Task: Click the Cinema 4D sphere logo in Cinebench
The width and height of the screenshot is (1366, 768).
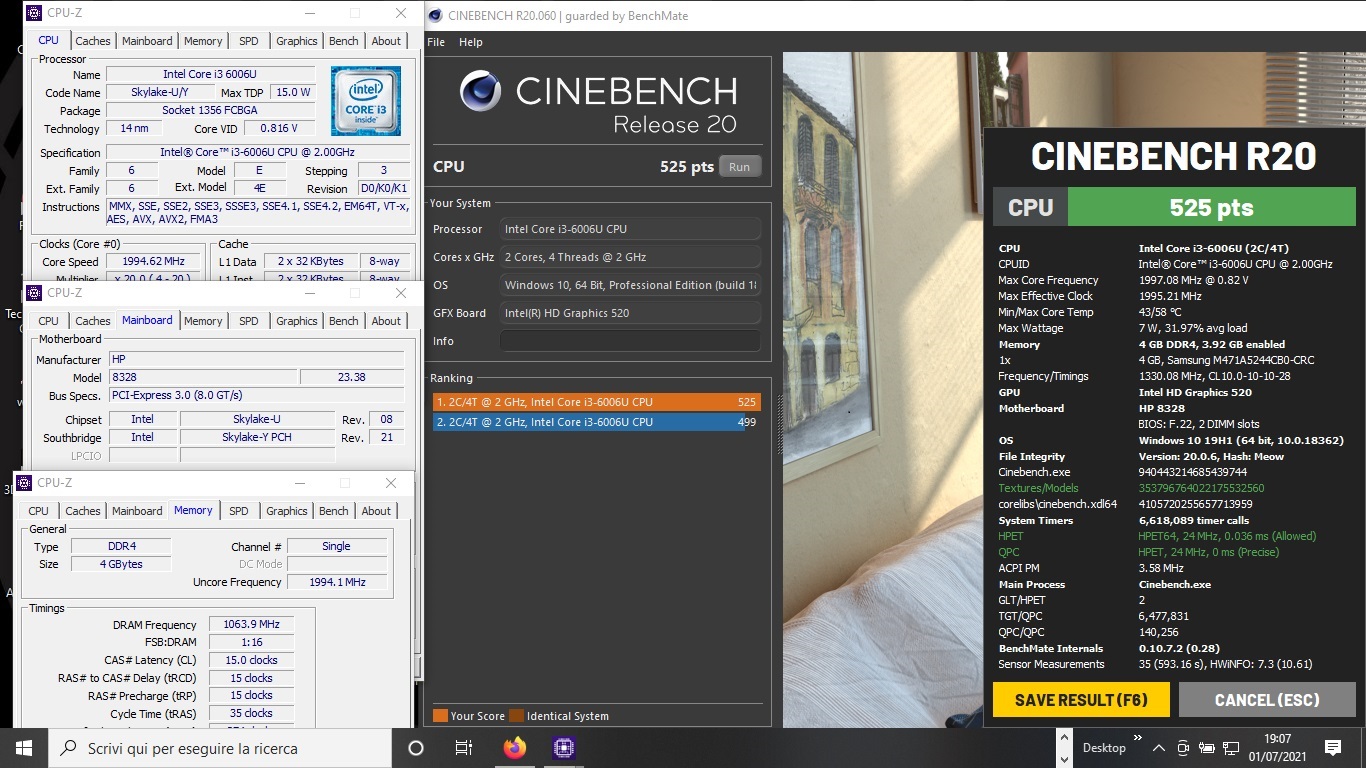Action: tap(481, 92)
